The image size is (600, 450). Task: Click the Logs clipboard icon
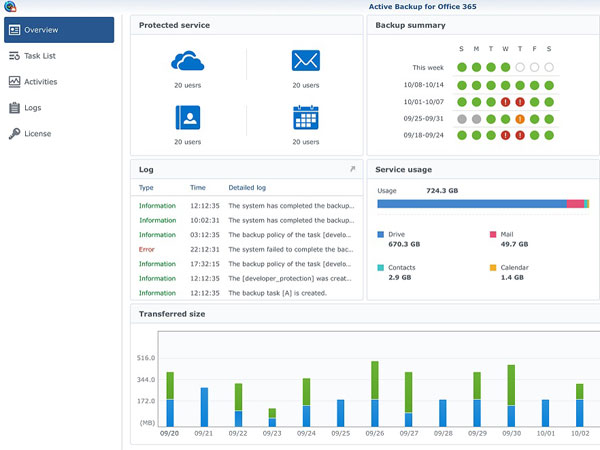pos(14,108)
